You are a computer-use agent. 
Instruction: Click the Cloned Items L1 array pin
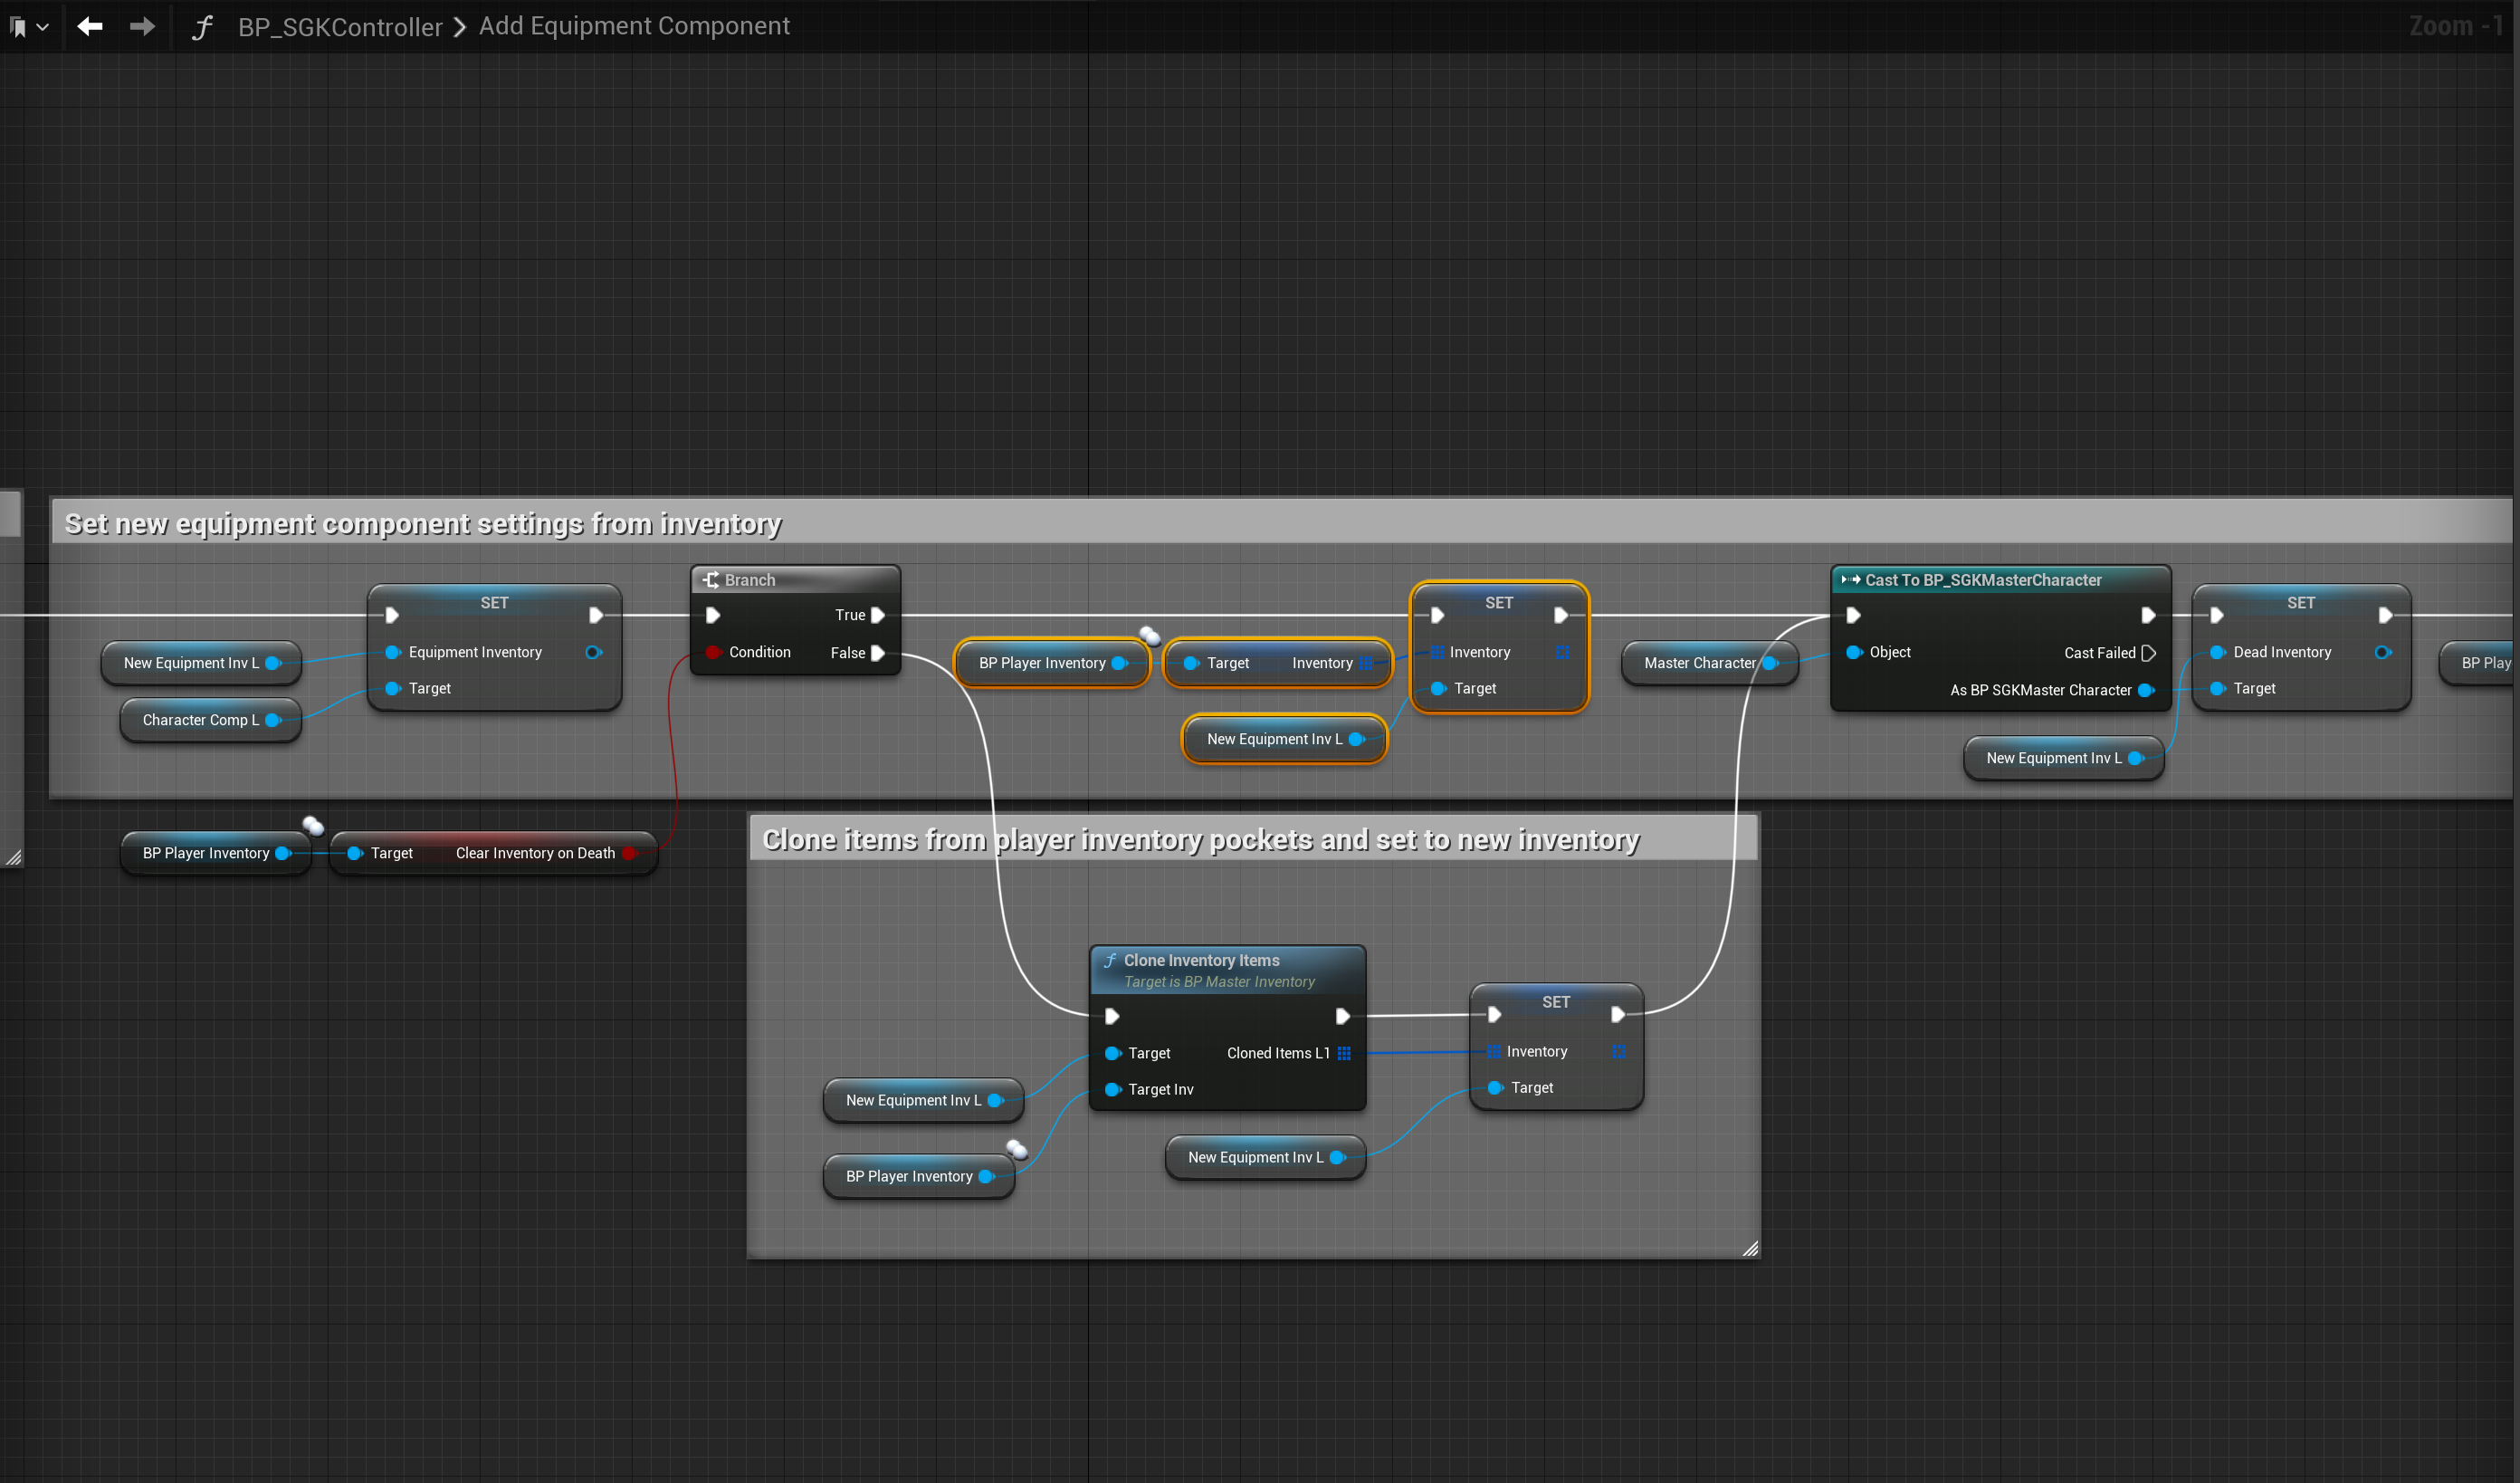coord(1344,1053)
